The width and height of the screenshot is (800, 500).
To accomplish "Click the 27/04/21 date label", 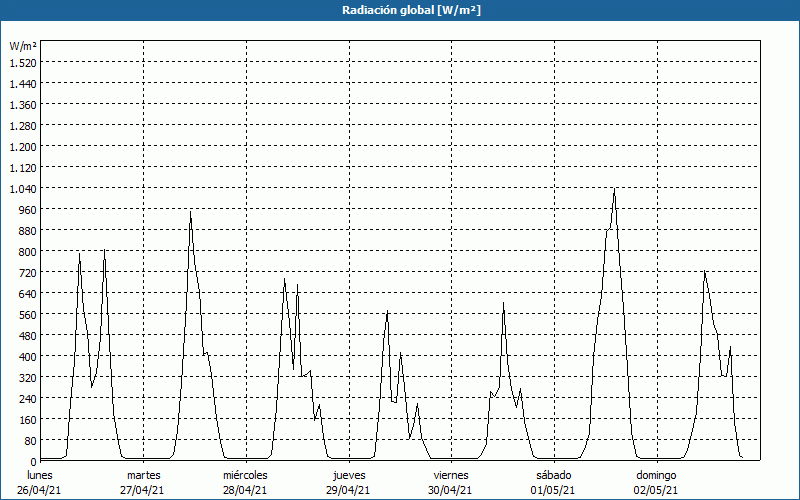I will (x=142, y=490).
